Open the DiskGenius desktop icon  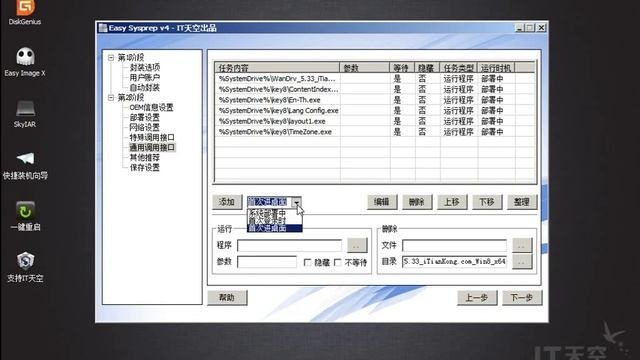coord(25,12)
